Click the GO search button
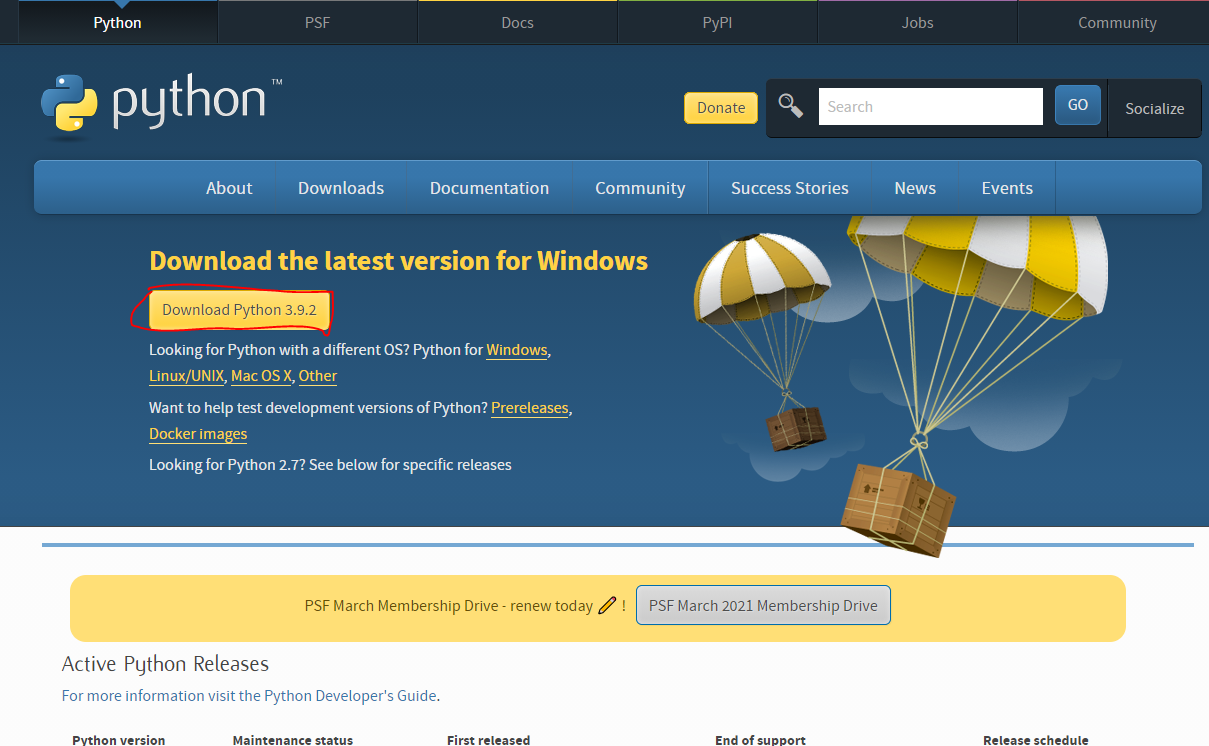 coord(1078,105)
